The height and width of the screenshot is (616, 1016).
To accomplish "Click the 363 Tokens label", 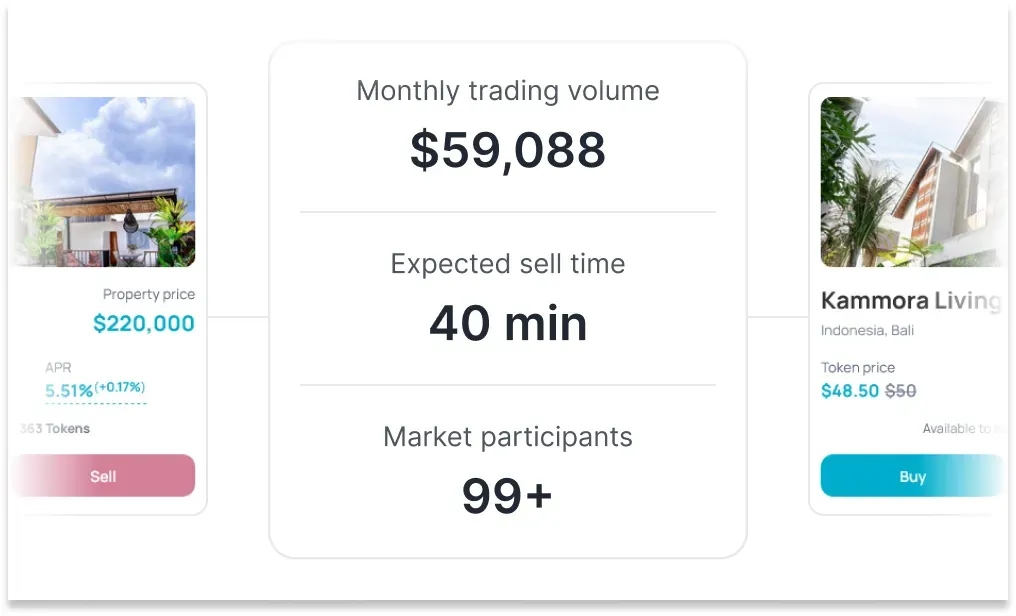I will 55,429.
